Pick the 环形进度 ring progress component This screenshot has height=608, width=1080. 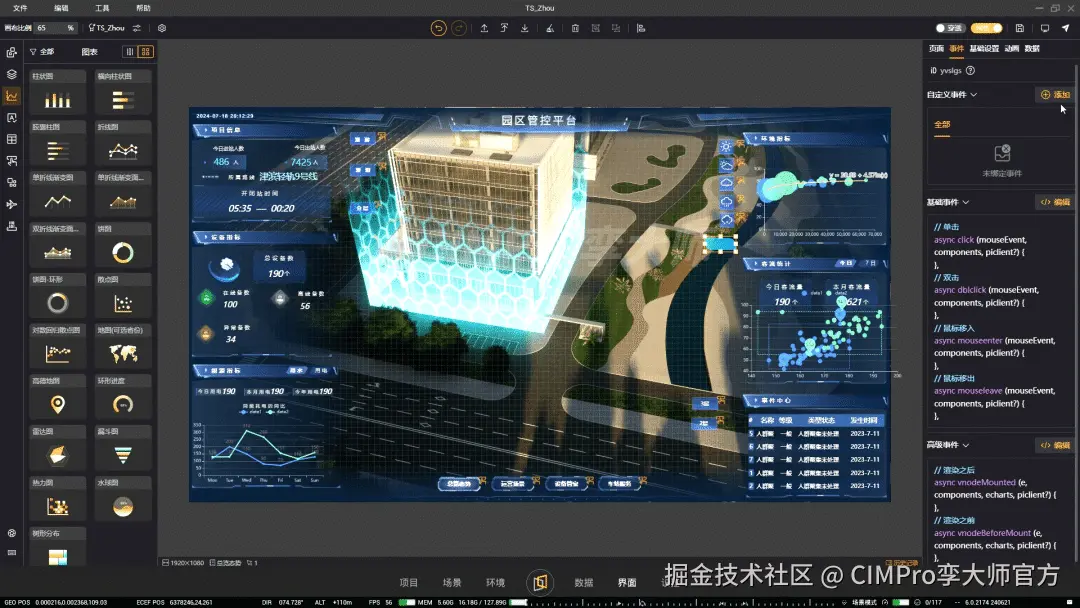123,399
